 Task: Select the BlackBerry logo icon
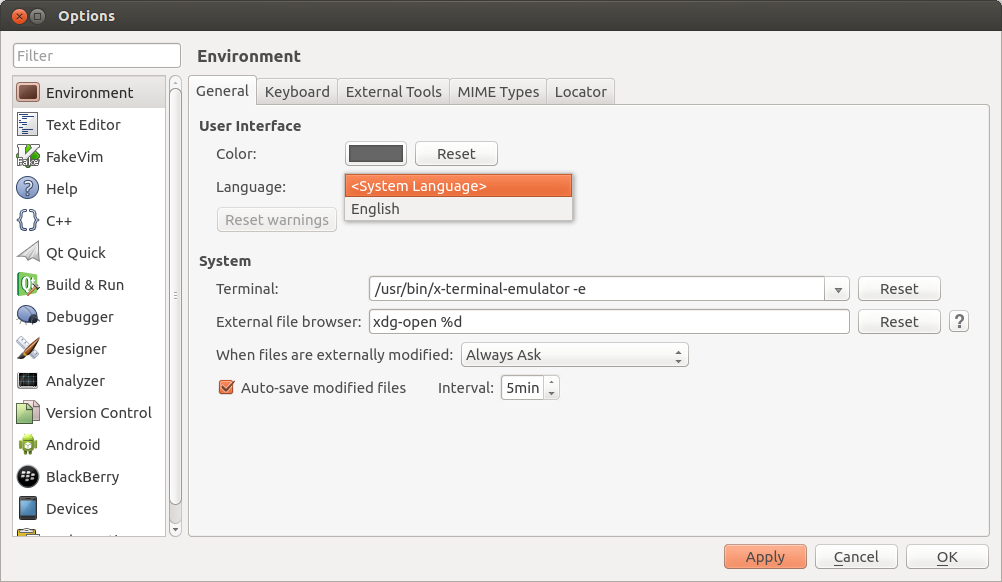(28, 477)
